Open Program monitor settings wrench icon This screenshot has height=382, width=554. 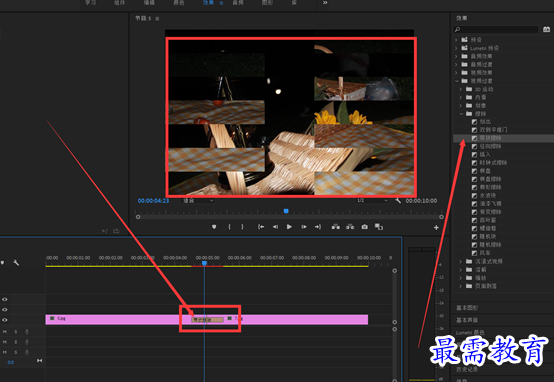click(x=398, y=201)
